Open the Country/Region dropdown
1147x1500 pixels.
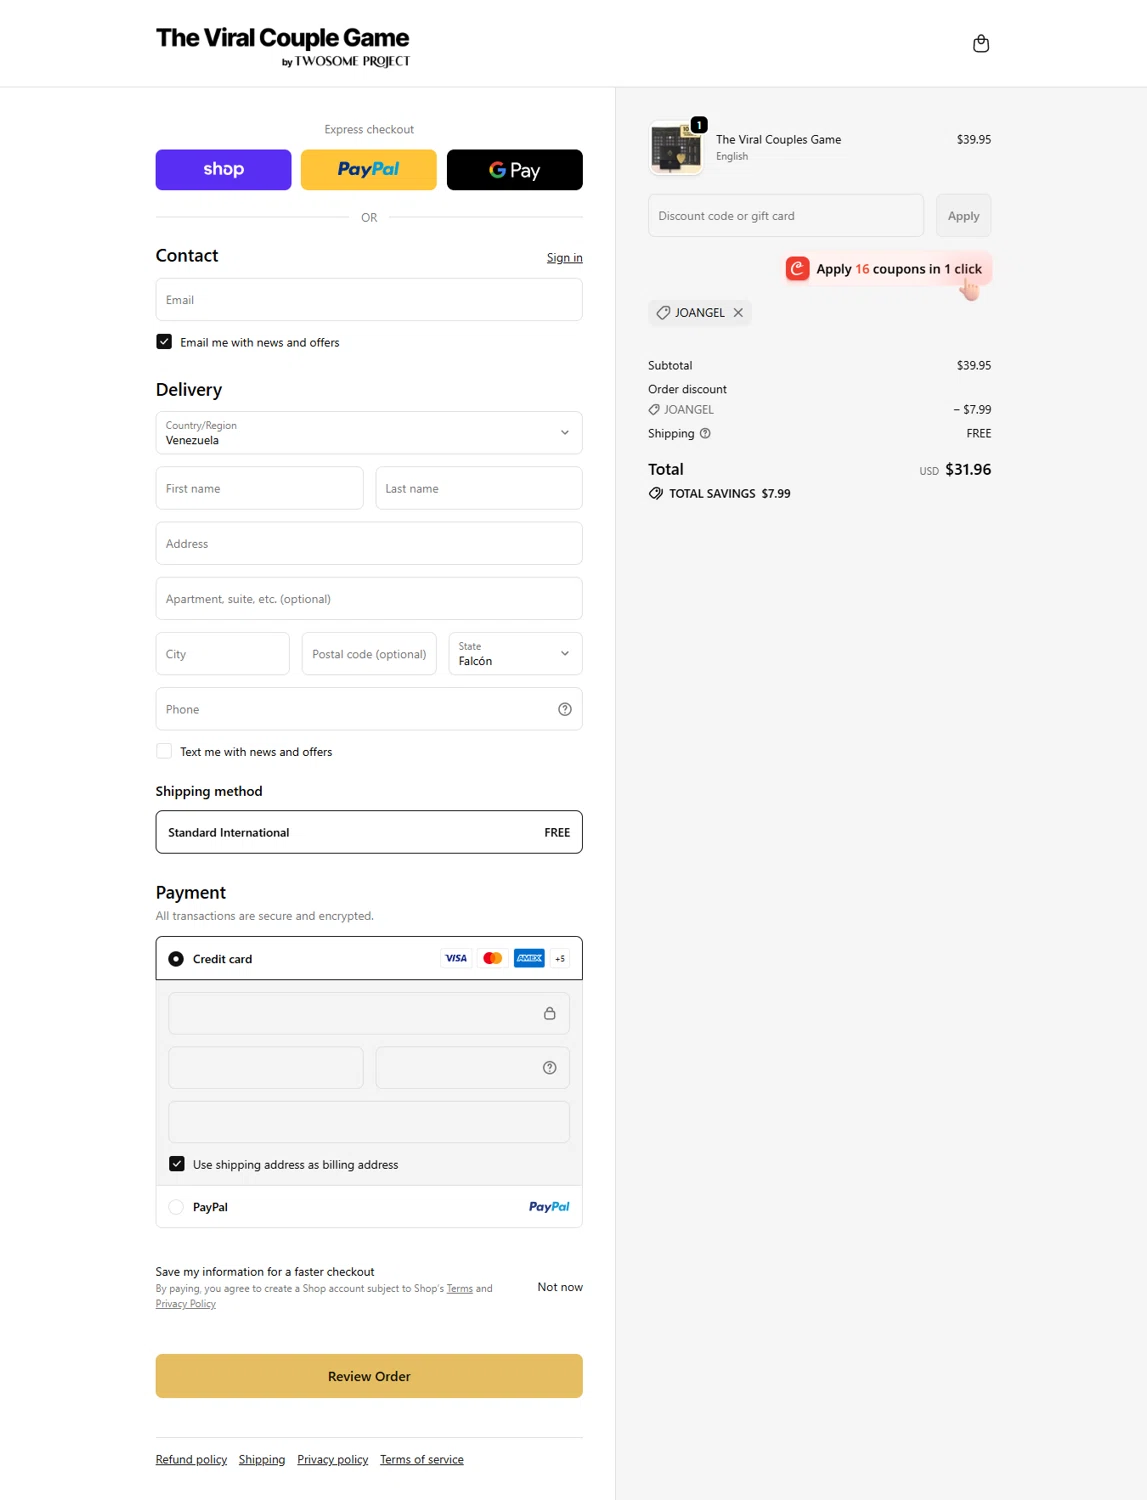coord(369,433)
